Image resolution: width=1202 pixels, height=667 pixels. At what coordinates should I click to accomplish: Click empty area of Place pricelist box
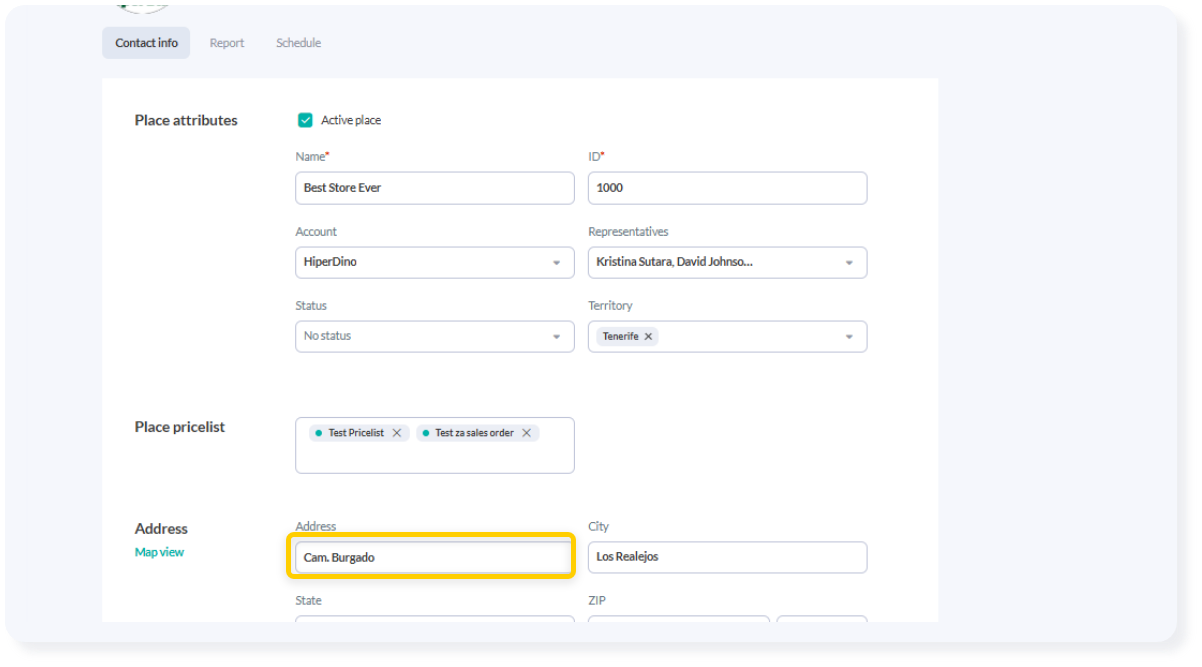click(x=434, y=457)
